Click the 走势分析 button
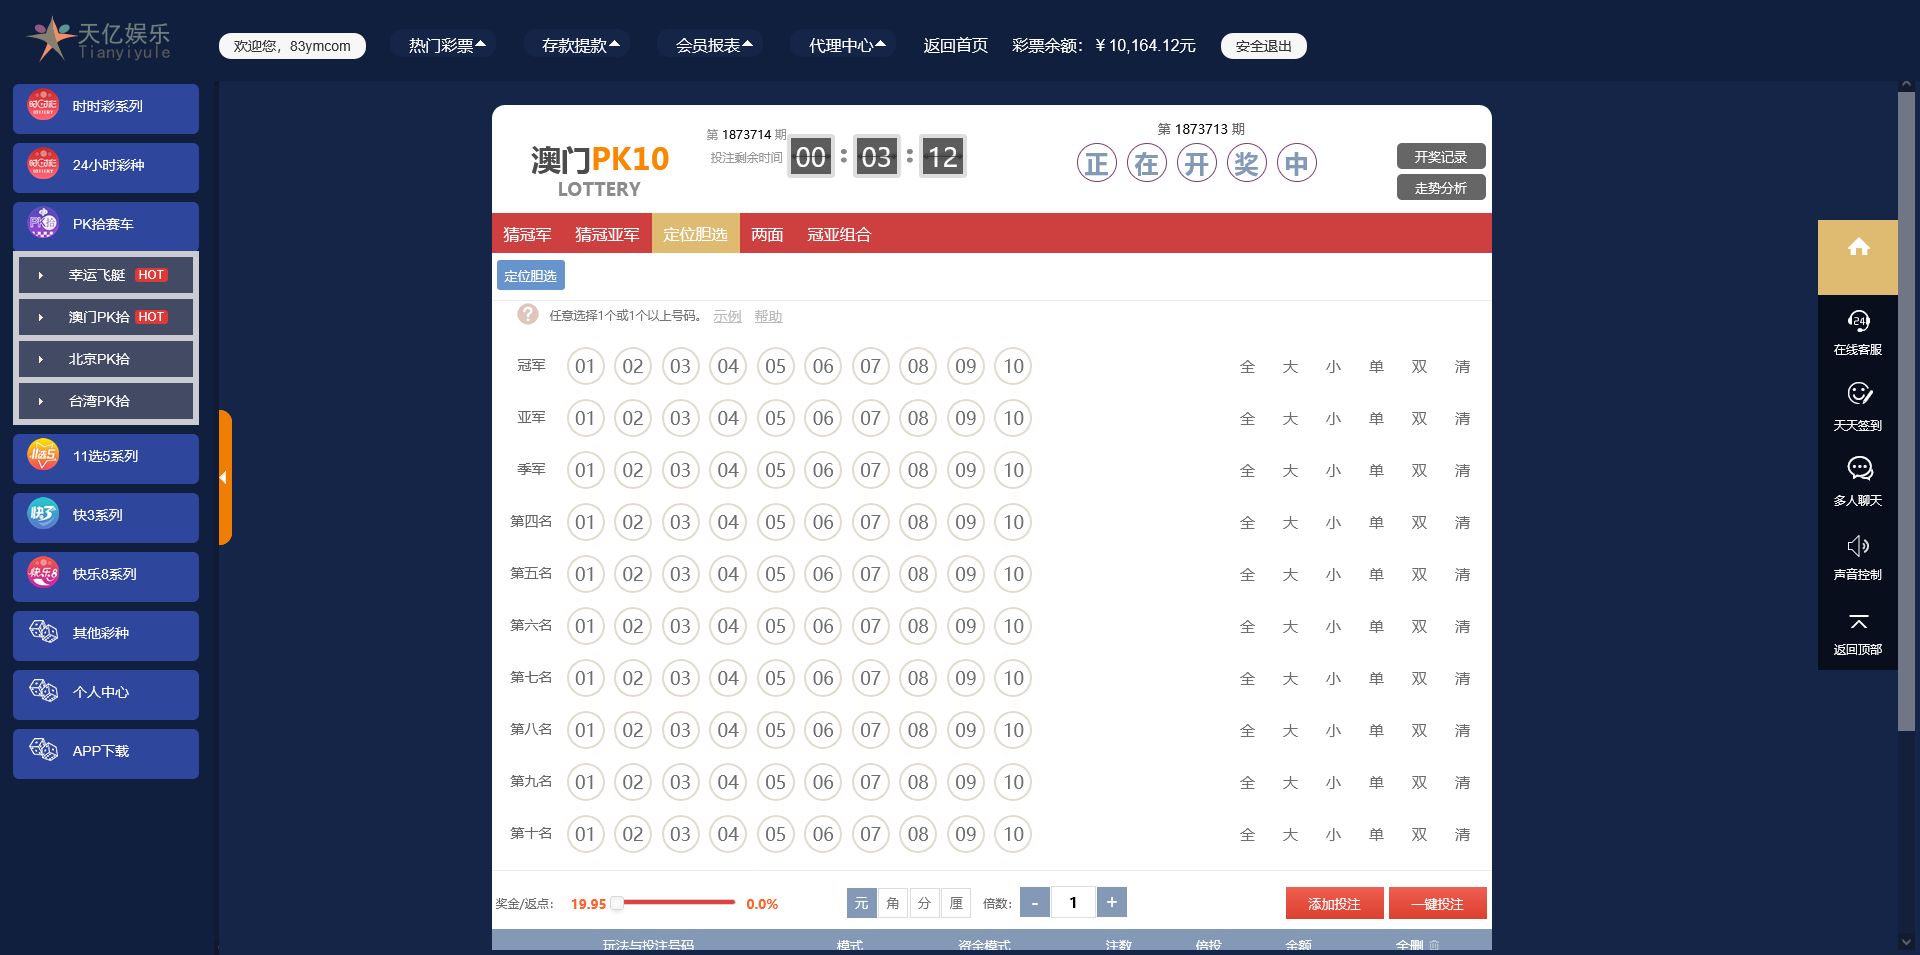1920x955 pixels. [1441, 187]
